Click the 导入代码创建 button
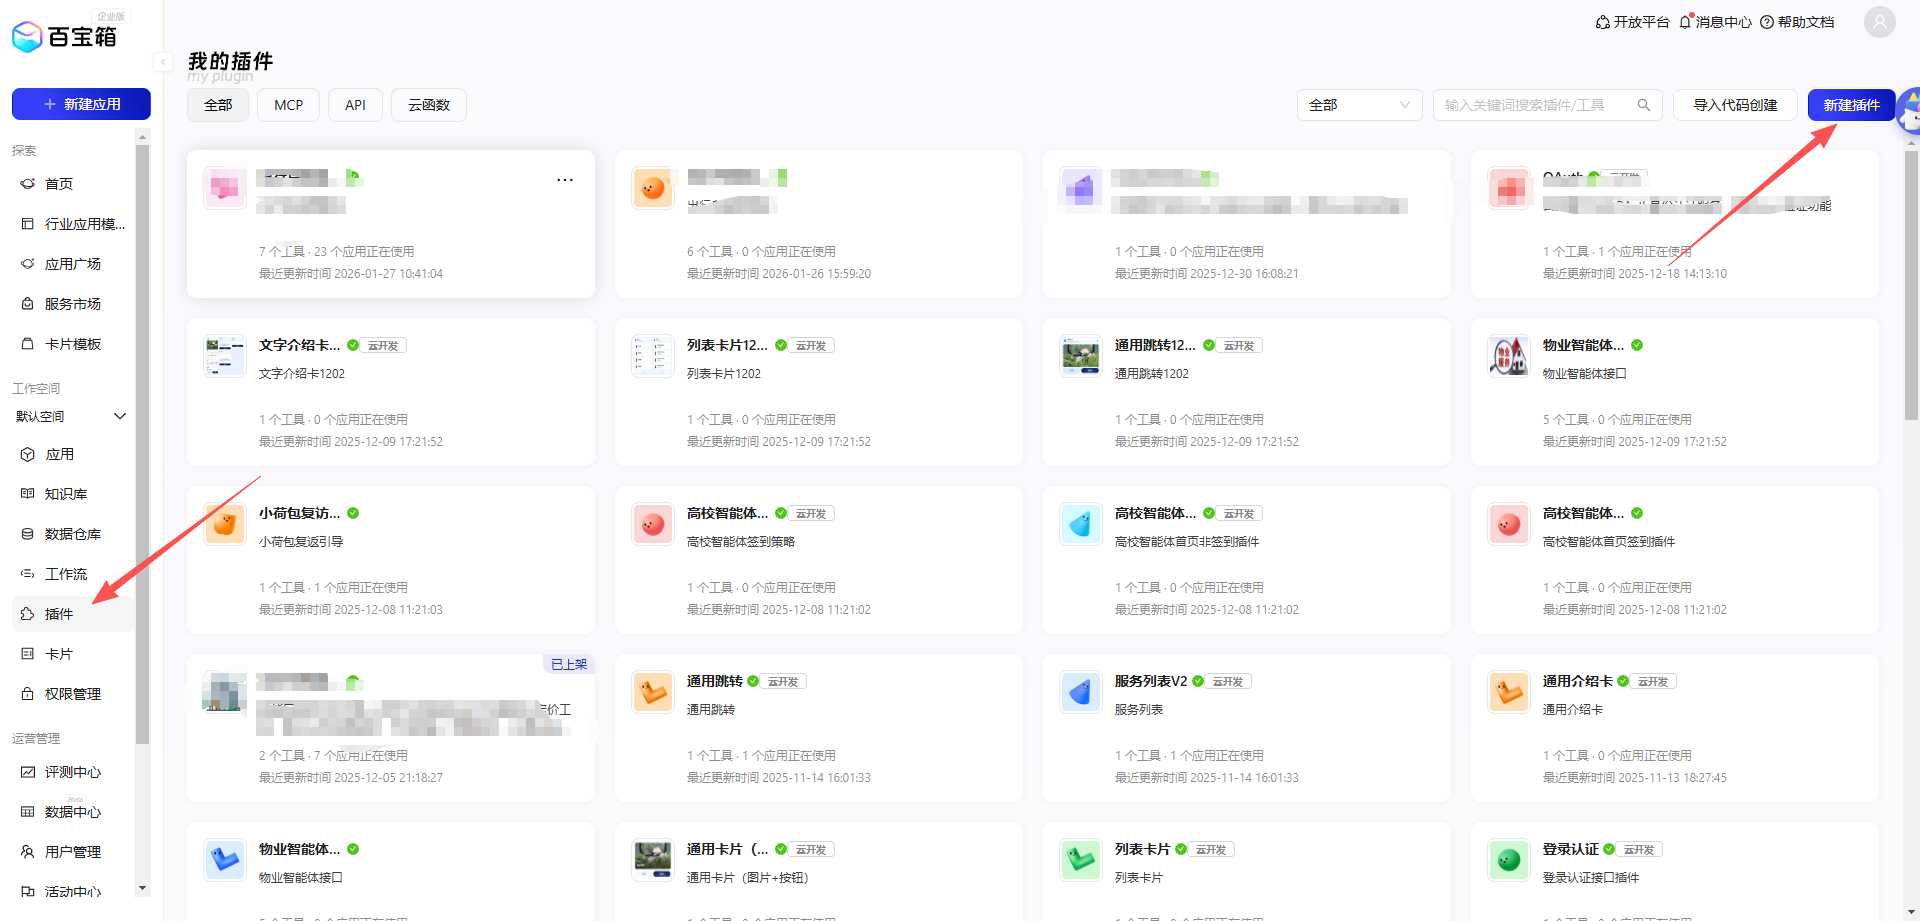The height and width of the screenshot is (921, 1920). click(1735, 105)
